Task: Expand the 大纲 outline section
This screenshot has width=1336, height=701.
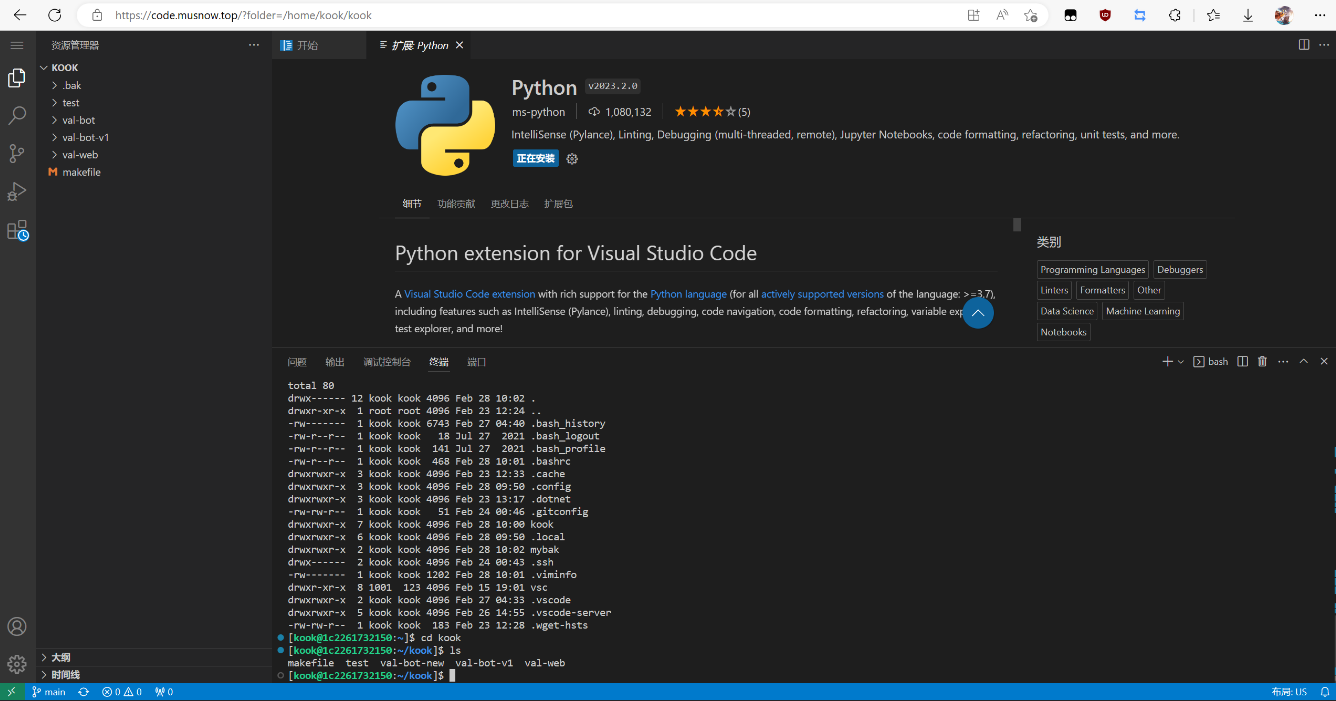Action: (x=154, y=657)
